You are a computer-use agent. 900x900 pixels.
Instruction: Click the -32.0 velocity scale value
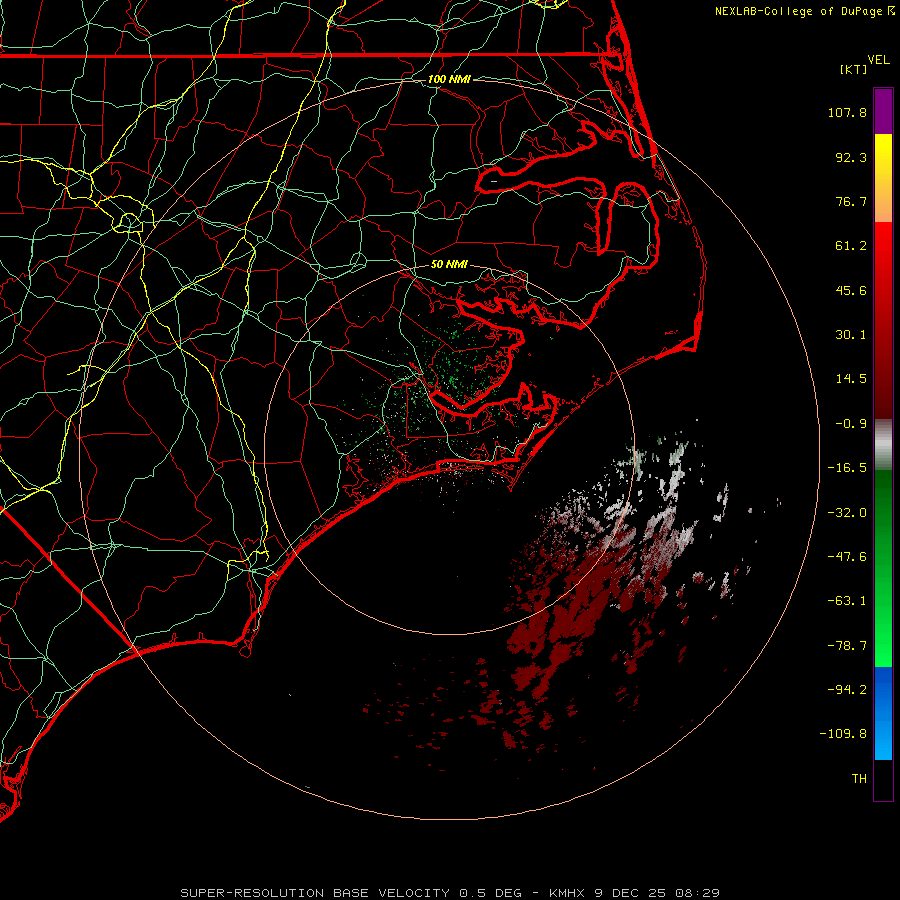(x=847, y=513)
